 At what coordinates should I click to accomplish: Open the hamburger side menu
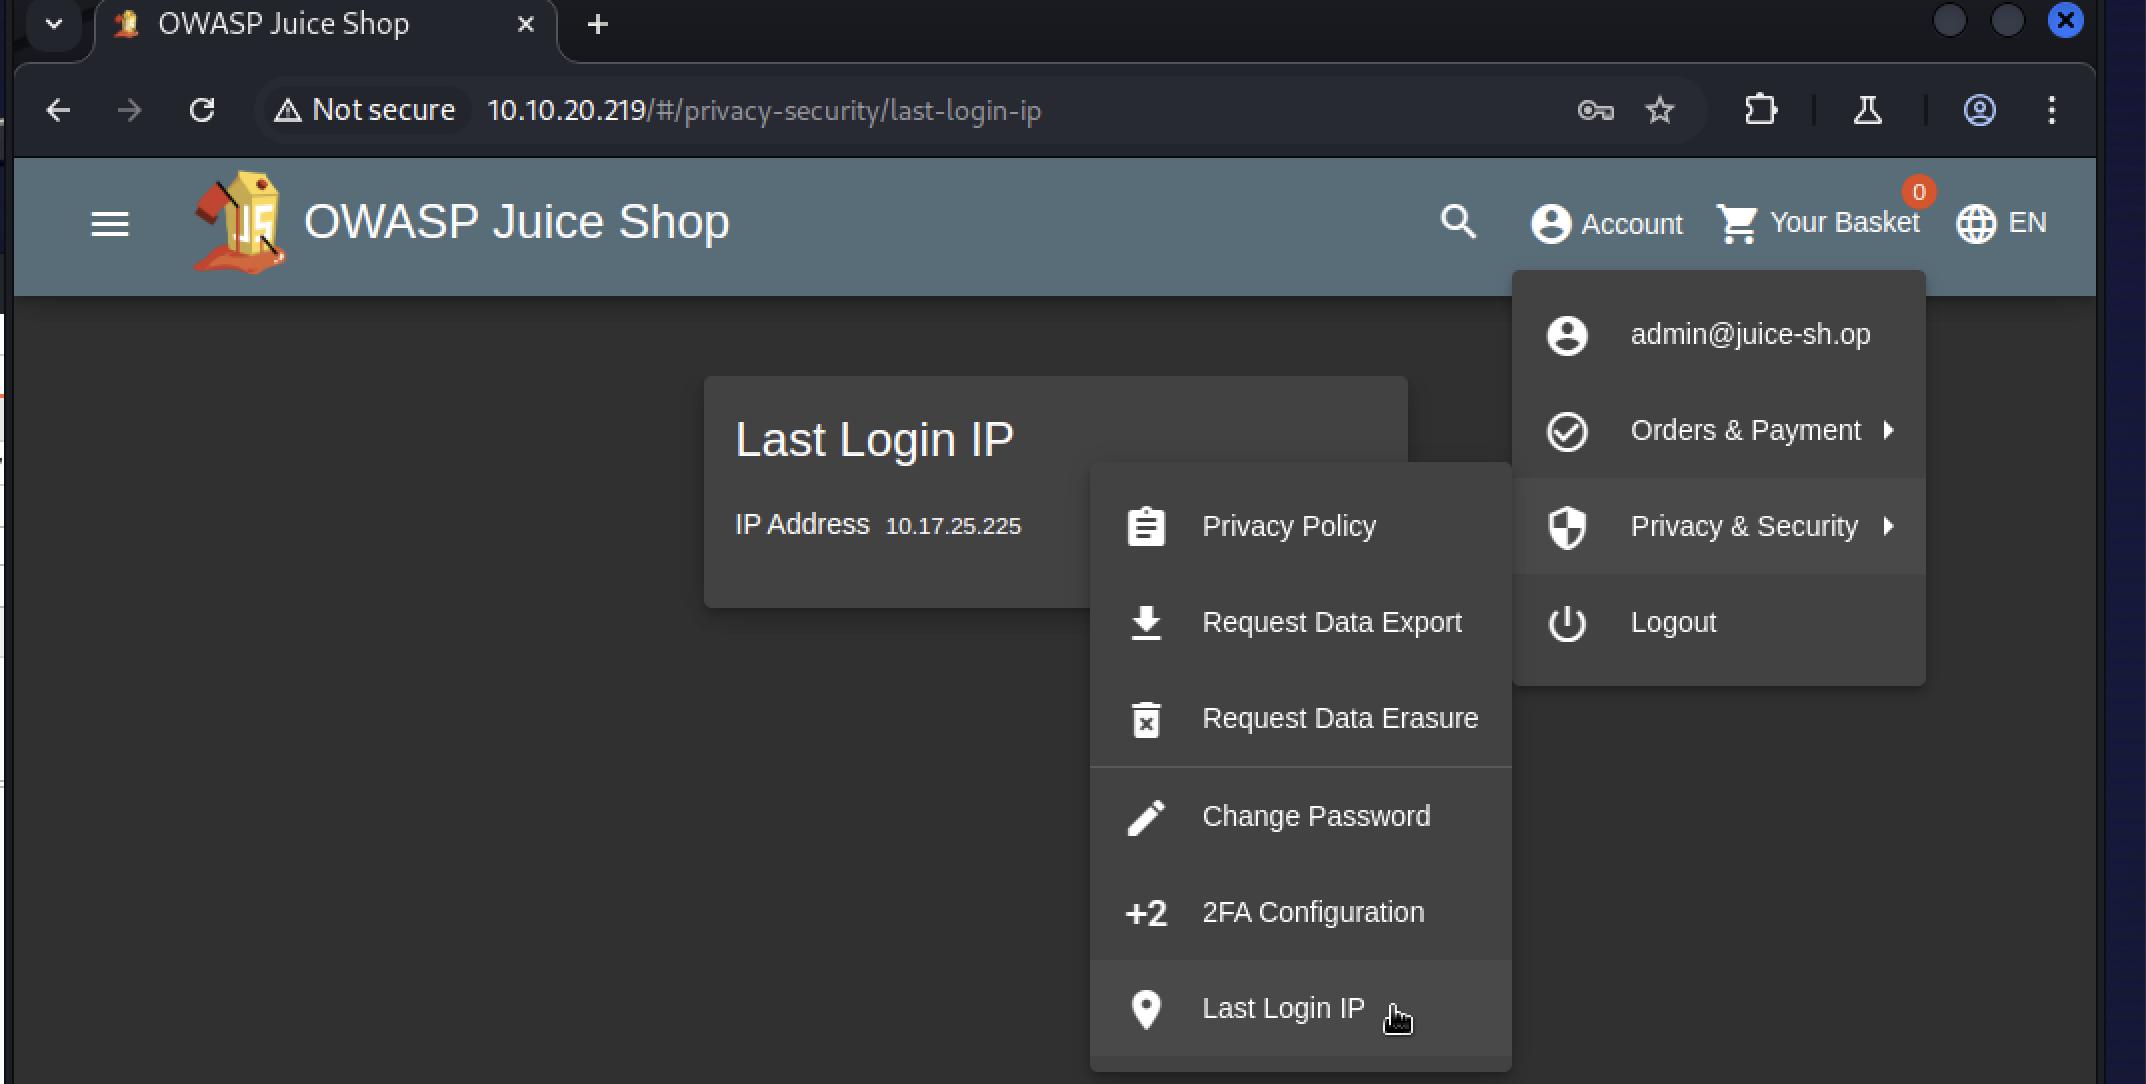click(x=110, y=224)
